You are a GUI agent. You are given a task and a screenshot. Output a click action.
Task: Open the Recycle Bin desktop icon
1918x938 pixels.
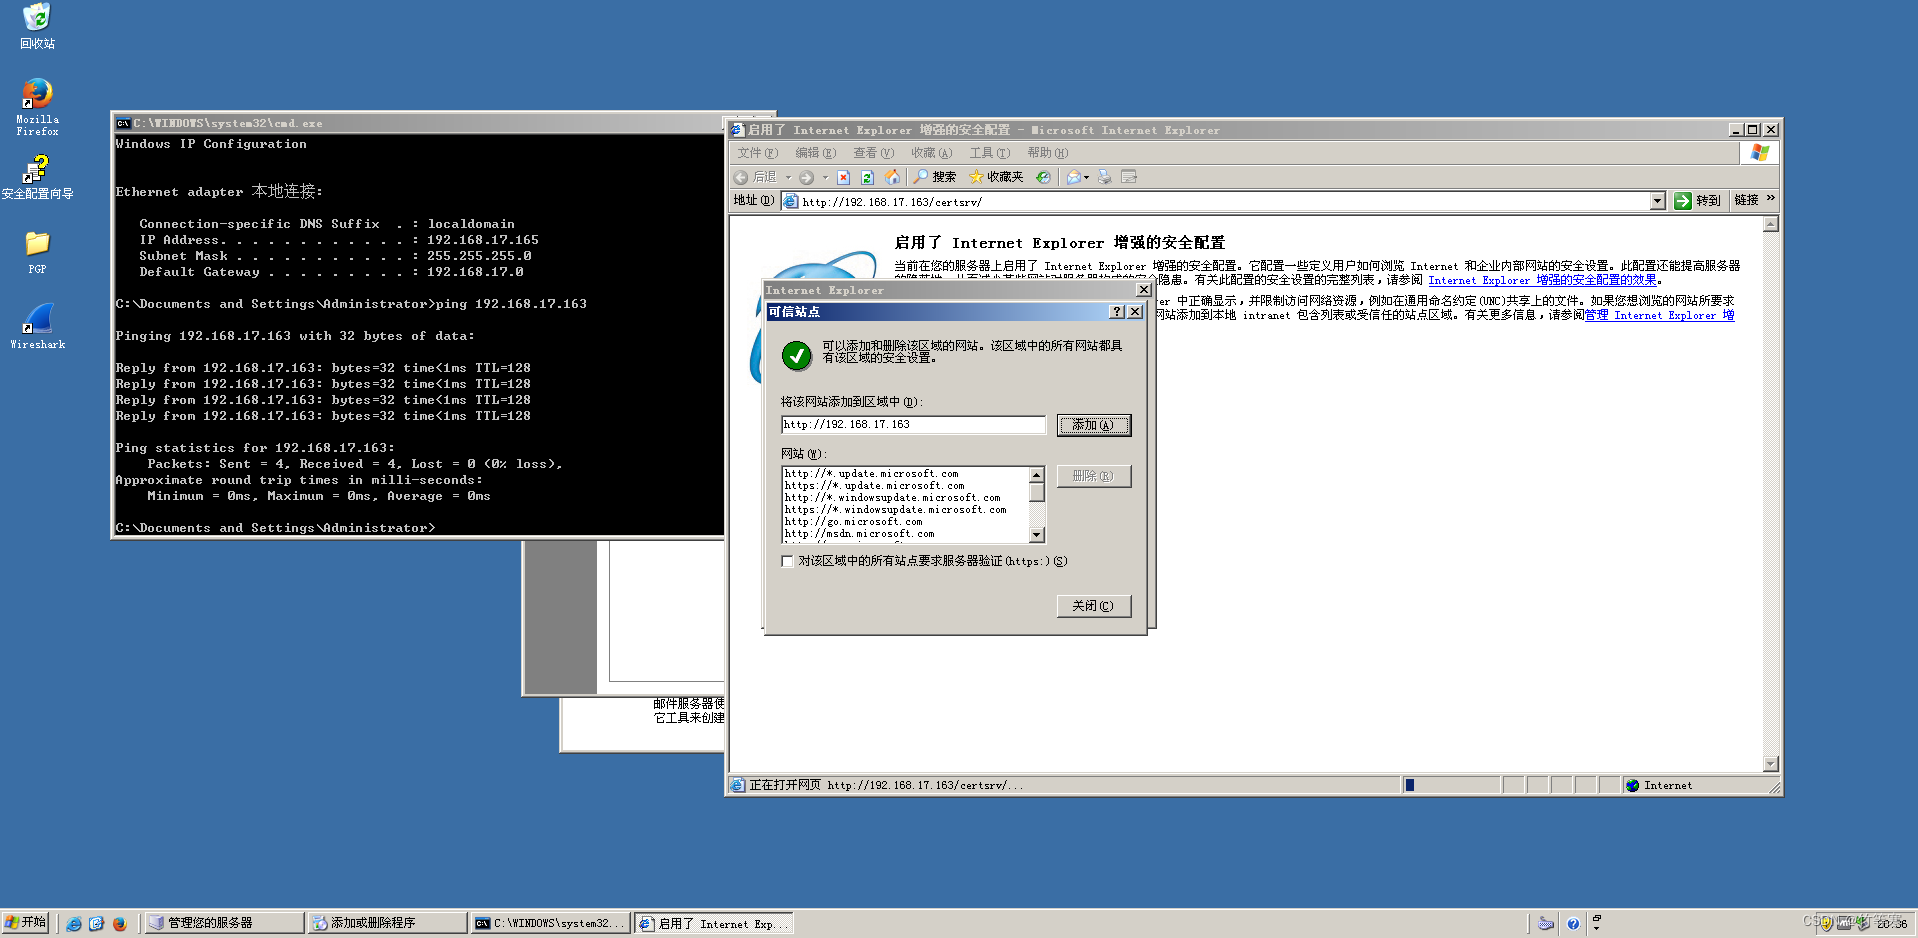click(37, 27)
